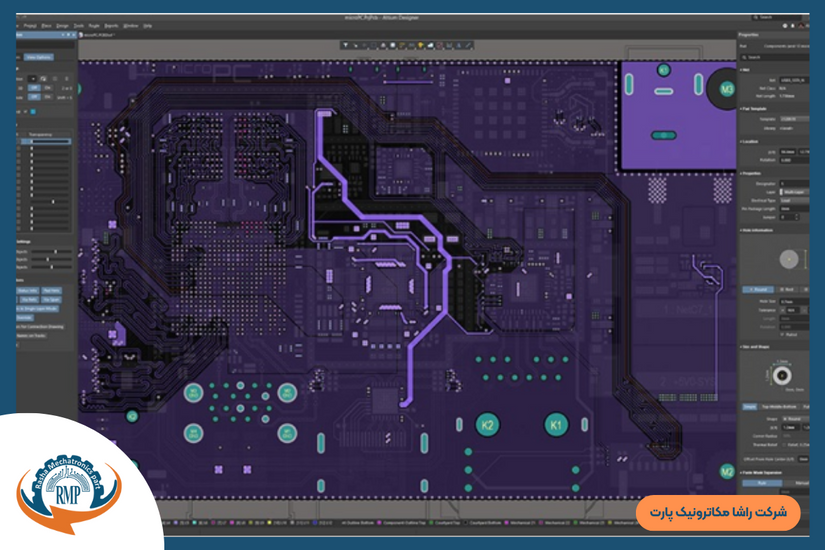Click the Pad Nets button in left panel

[52, 290]
